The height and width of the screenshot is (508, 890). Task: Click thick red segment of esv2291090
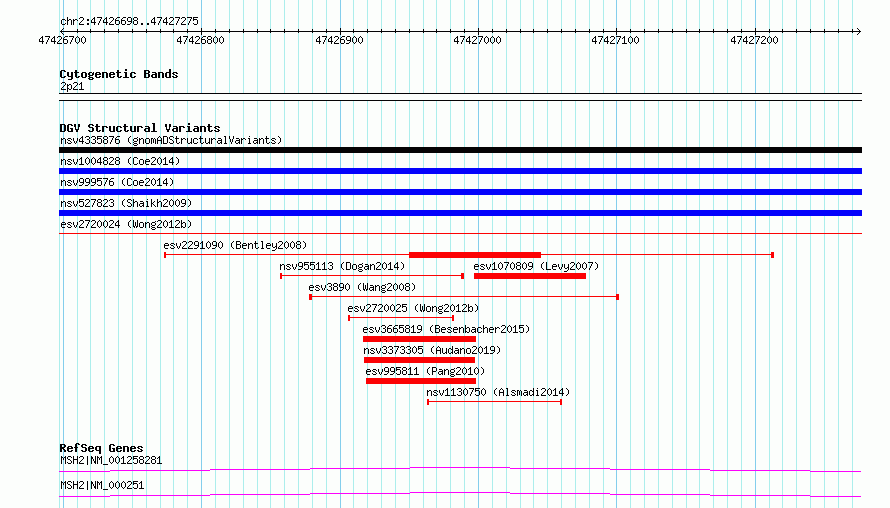(475, 255)
